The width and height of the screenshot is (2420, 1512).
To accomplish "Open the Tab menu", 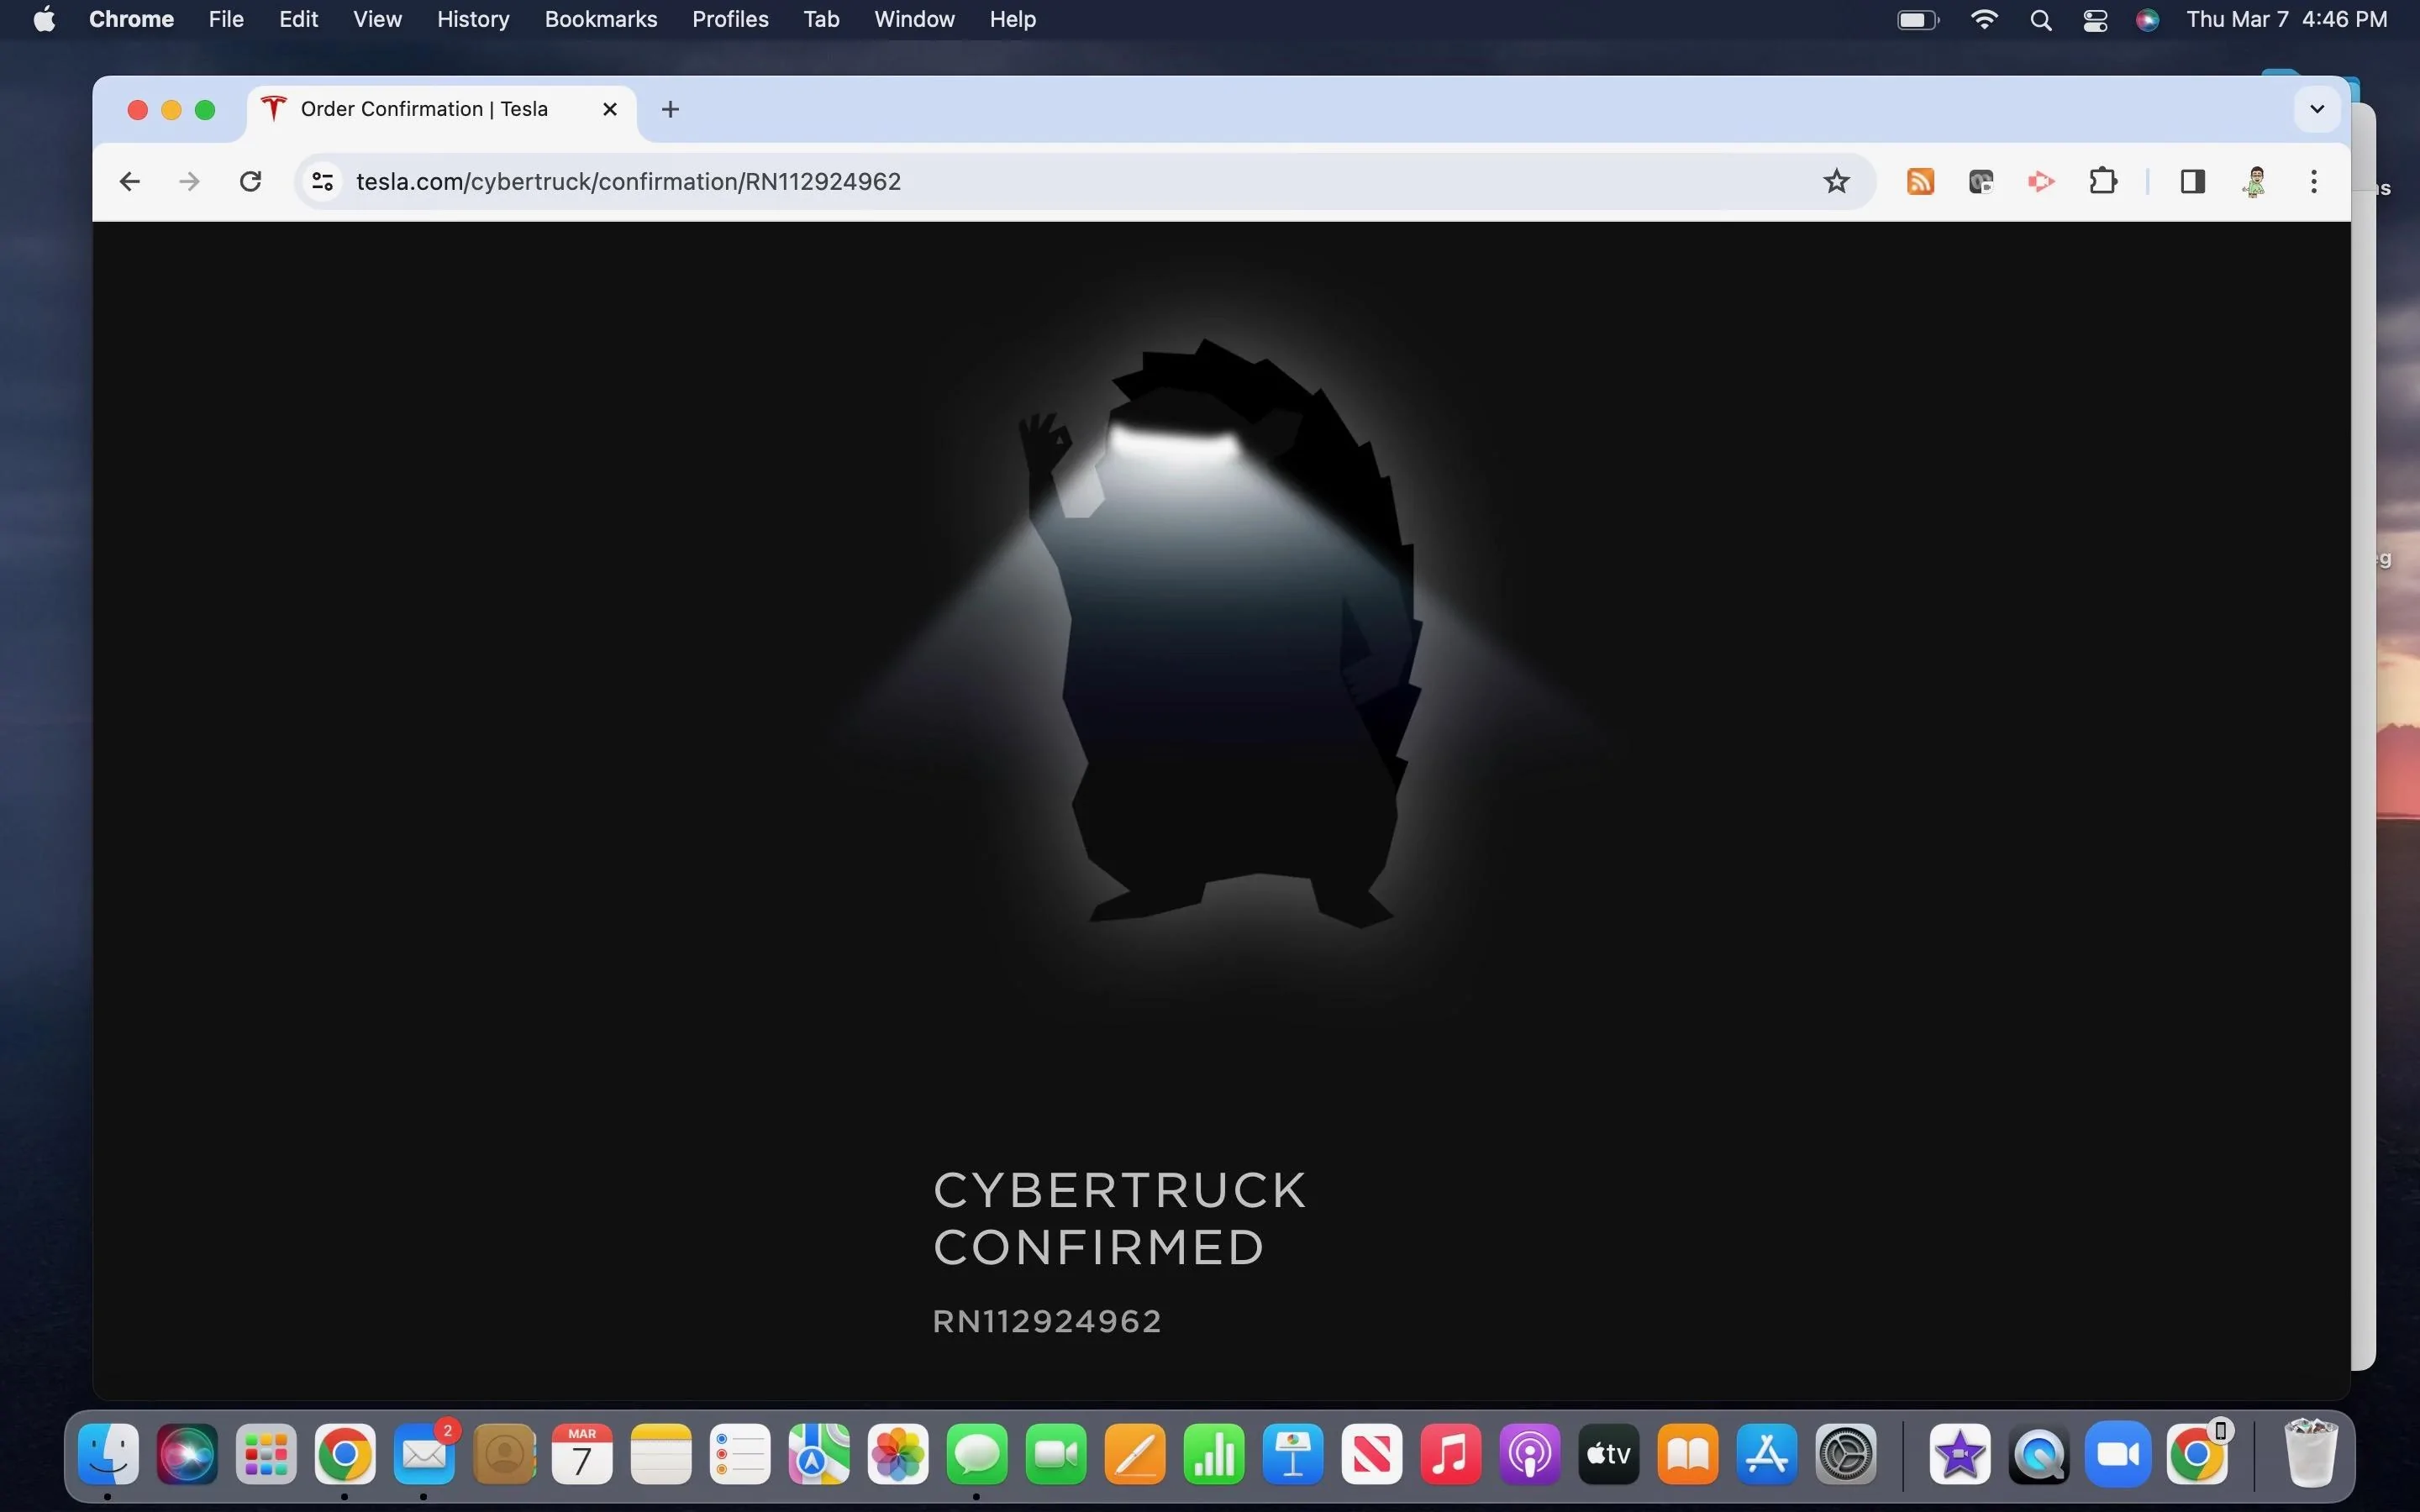I will 821,19.
